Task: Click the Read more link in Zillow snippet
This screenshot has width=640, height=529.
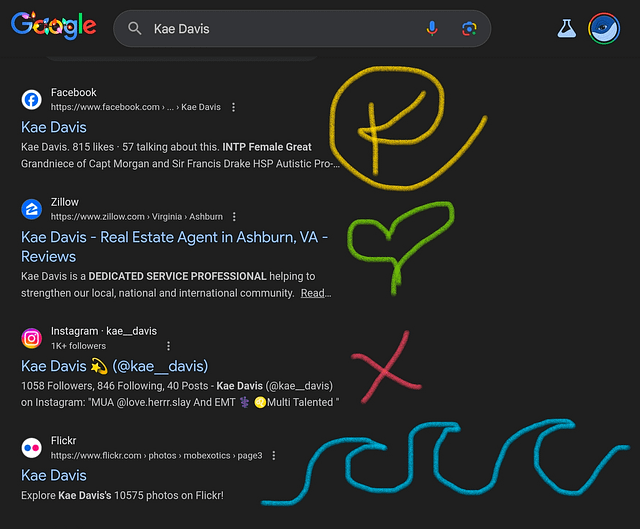Action: pyautogui.click(x=313, y=293)
